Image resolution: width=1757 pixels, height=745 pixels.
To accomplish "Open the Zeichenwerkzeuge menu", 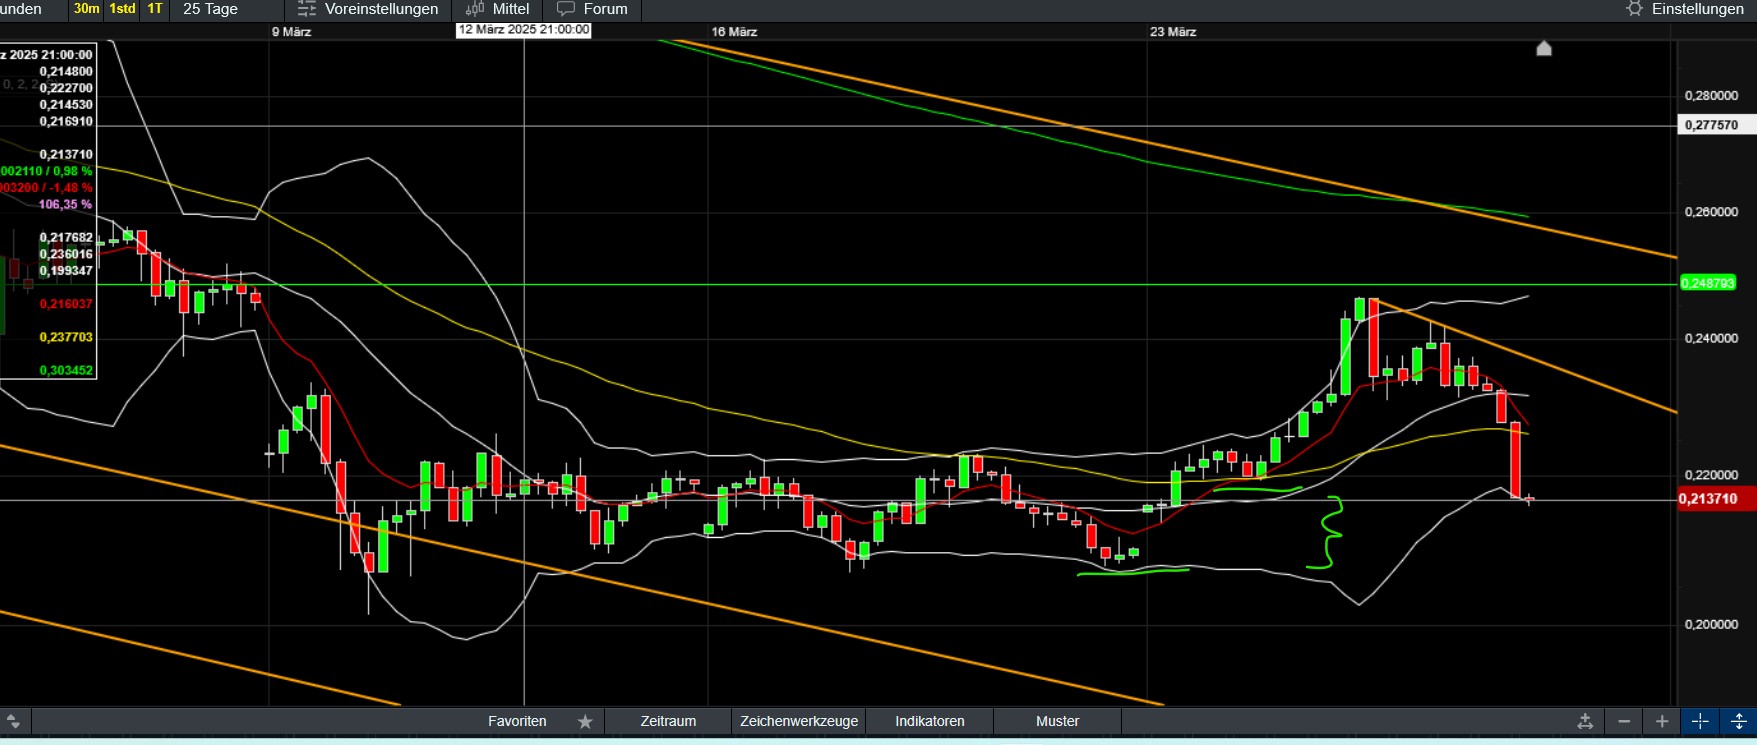I will 799,722.
